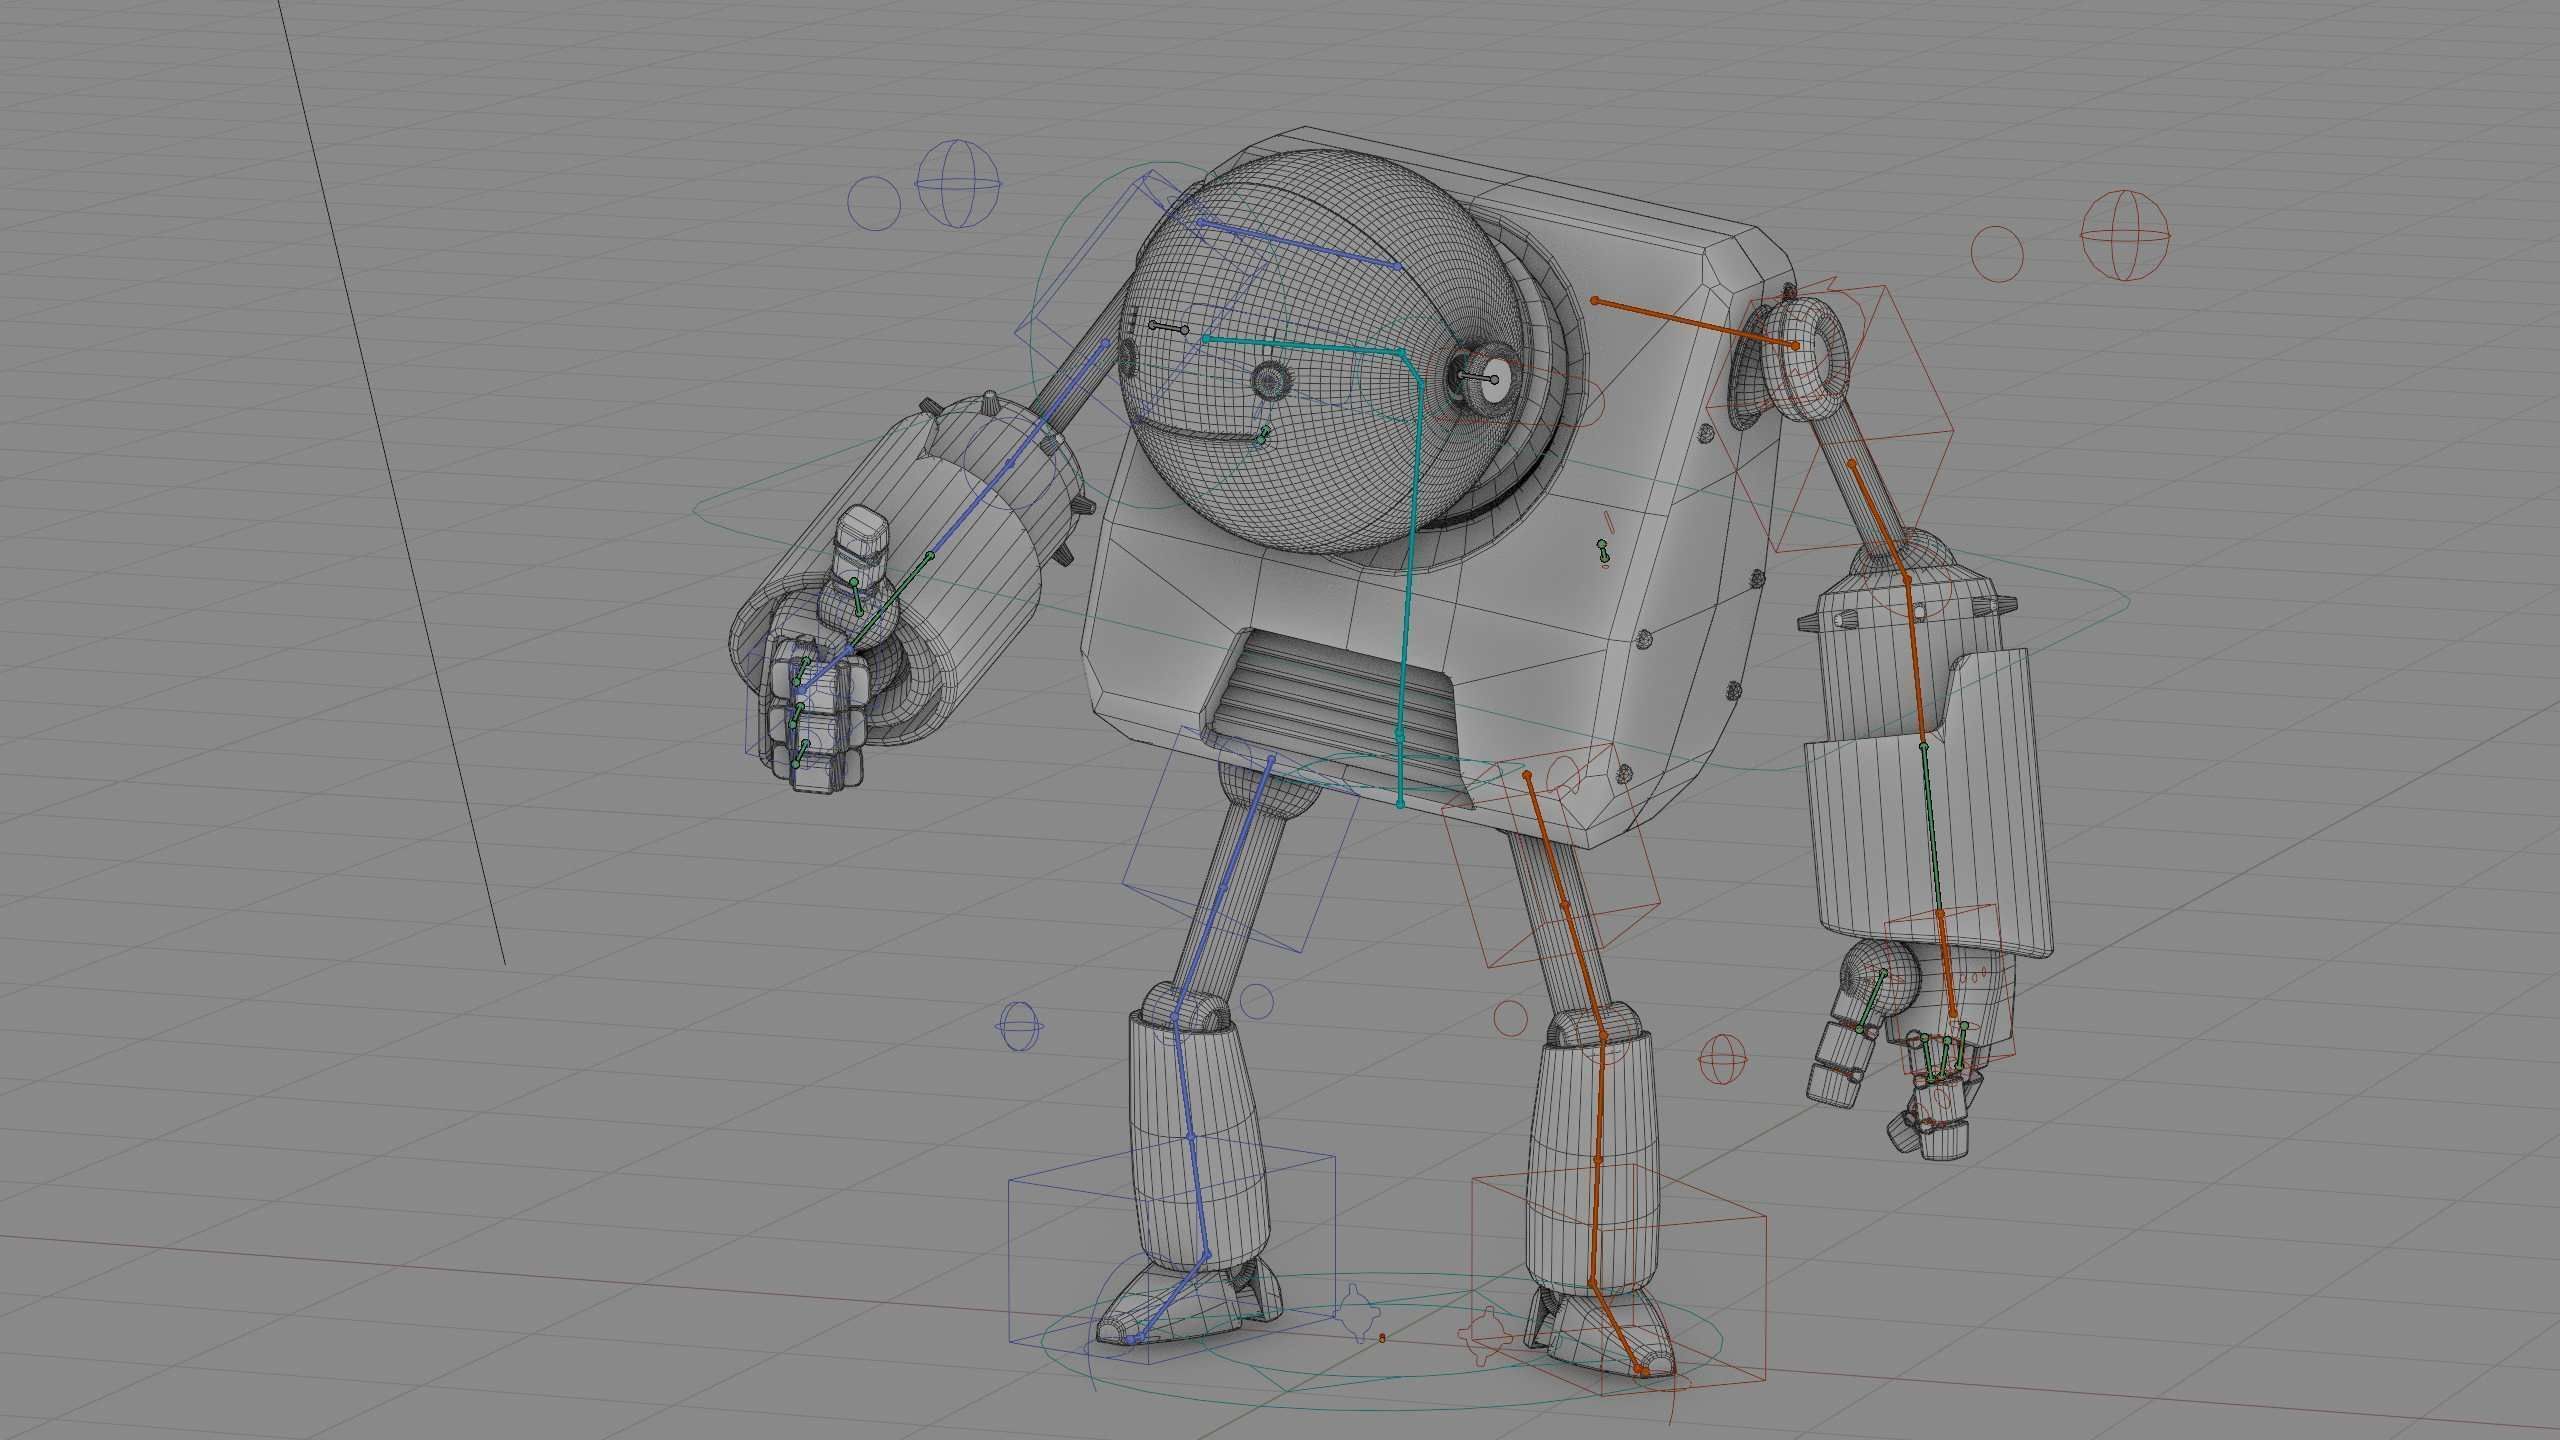Select the red hip box control above the orange thigh
This screenshot has height=1440, width=2560.
[x=1551, y=855]
